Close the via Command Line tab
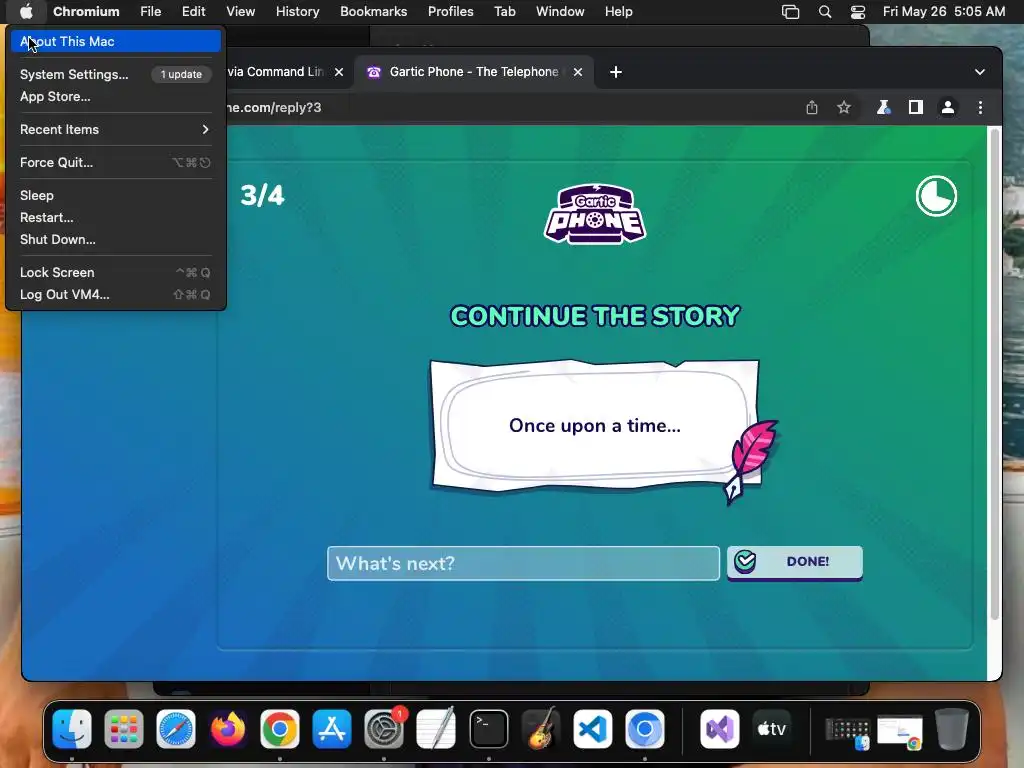Viewport: 1024px width, 768px height. [339, 72]
